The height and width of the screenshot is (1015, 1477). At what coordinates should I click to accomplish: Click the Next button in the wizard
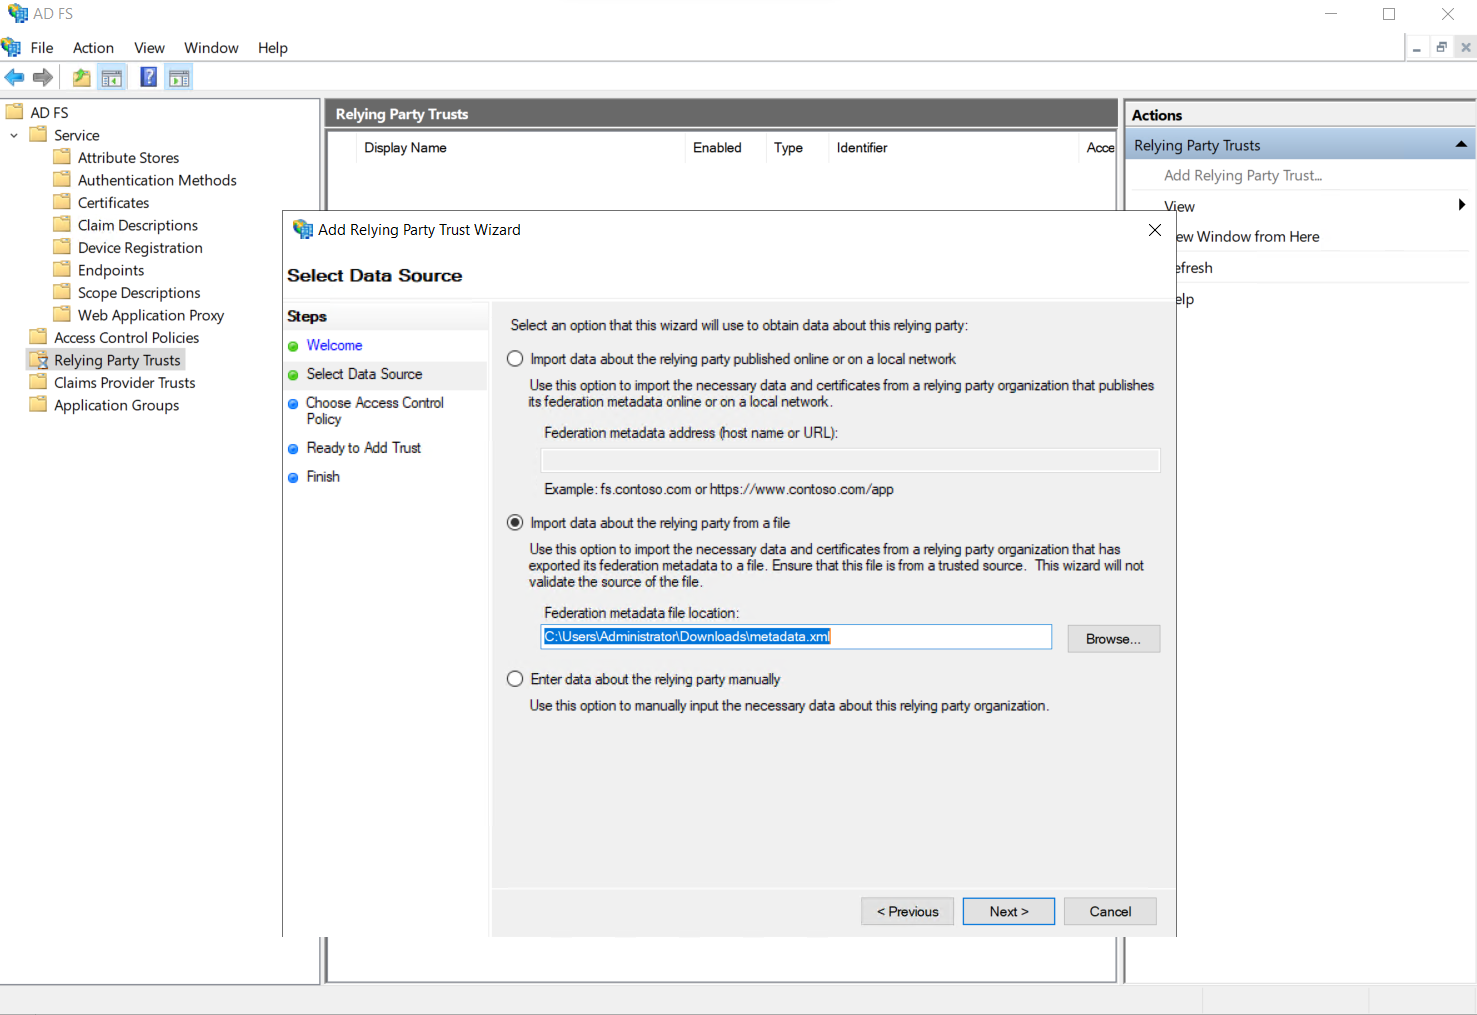point(1008,911)
